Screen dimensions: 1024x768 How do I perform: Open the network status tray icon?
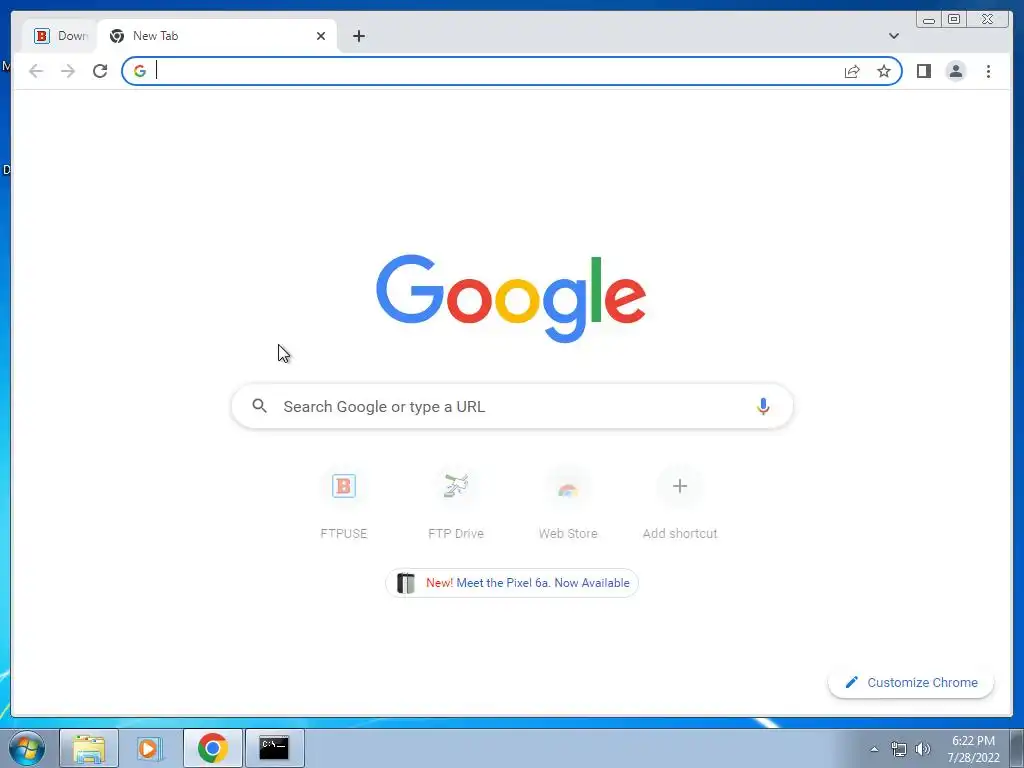pos(899,749)
